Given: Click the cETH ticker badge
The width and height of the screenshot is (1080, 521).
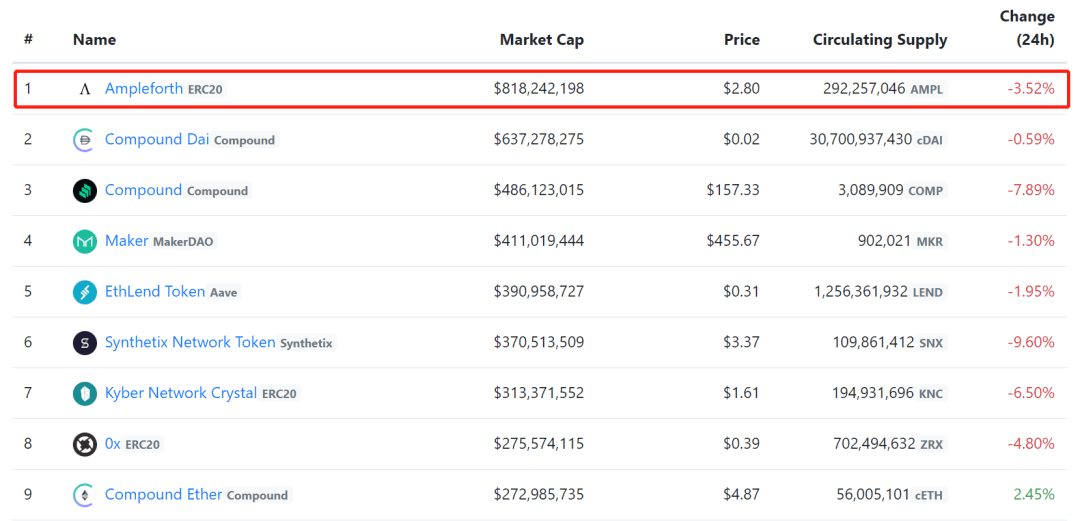Looking at the screenshot, I should [931, 496].
